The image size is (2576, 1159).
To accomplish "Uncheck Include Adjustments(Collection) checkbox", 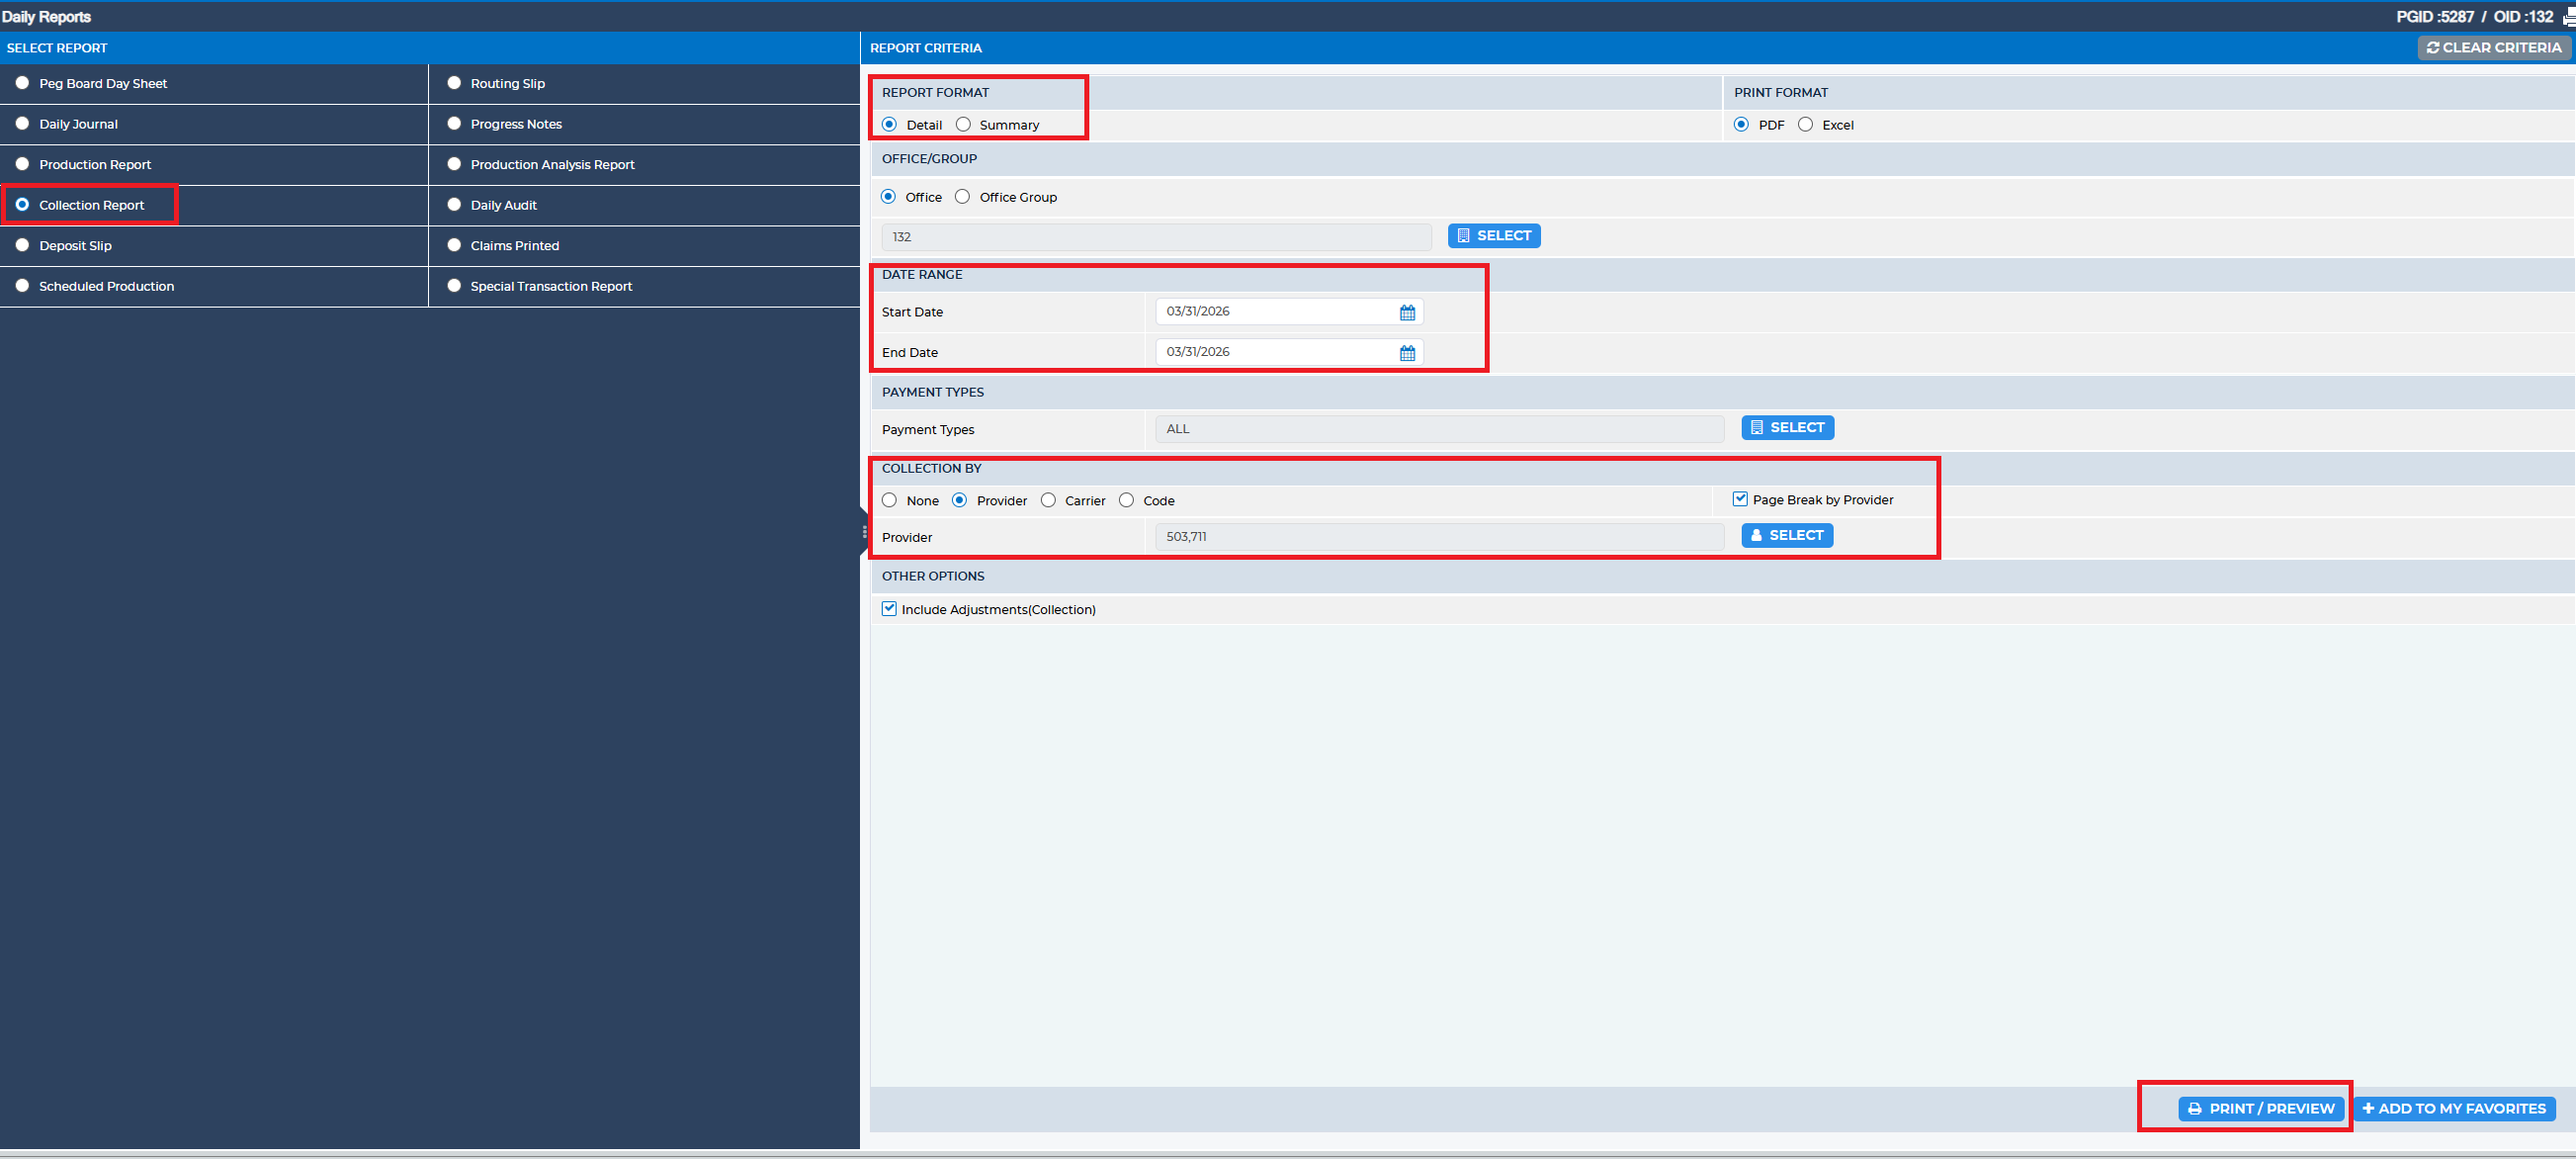I will [889, 609].
